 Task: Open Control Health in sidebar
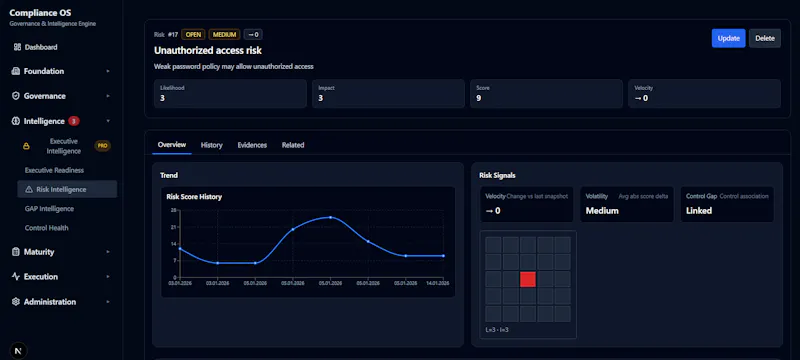point(46,228)
